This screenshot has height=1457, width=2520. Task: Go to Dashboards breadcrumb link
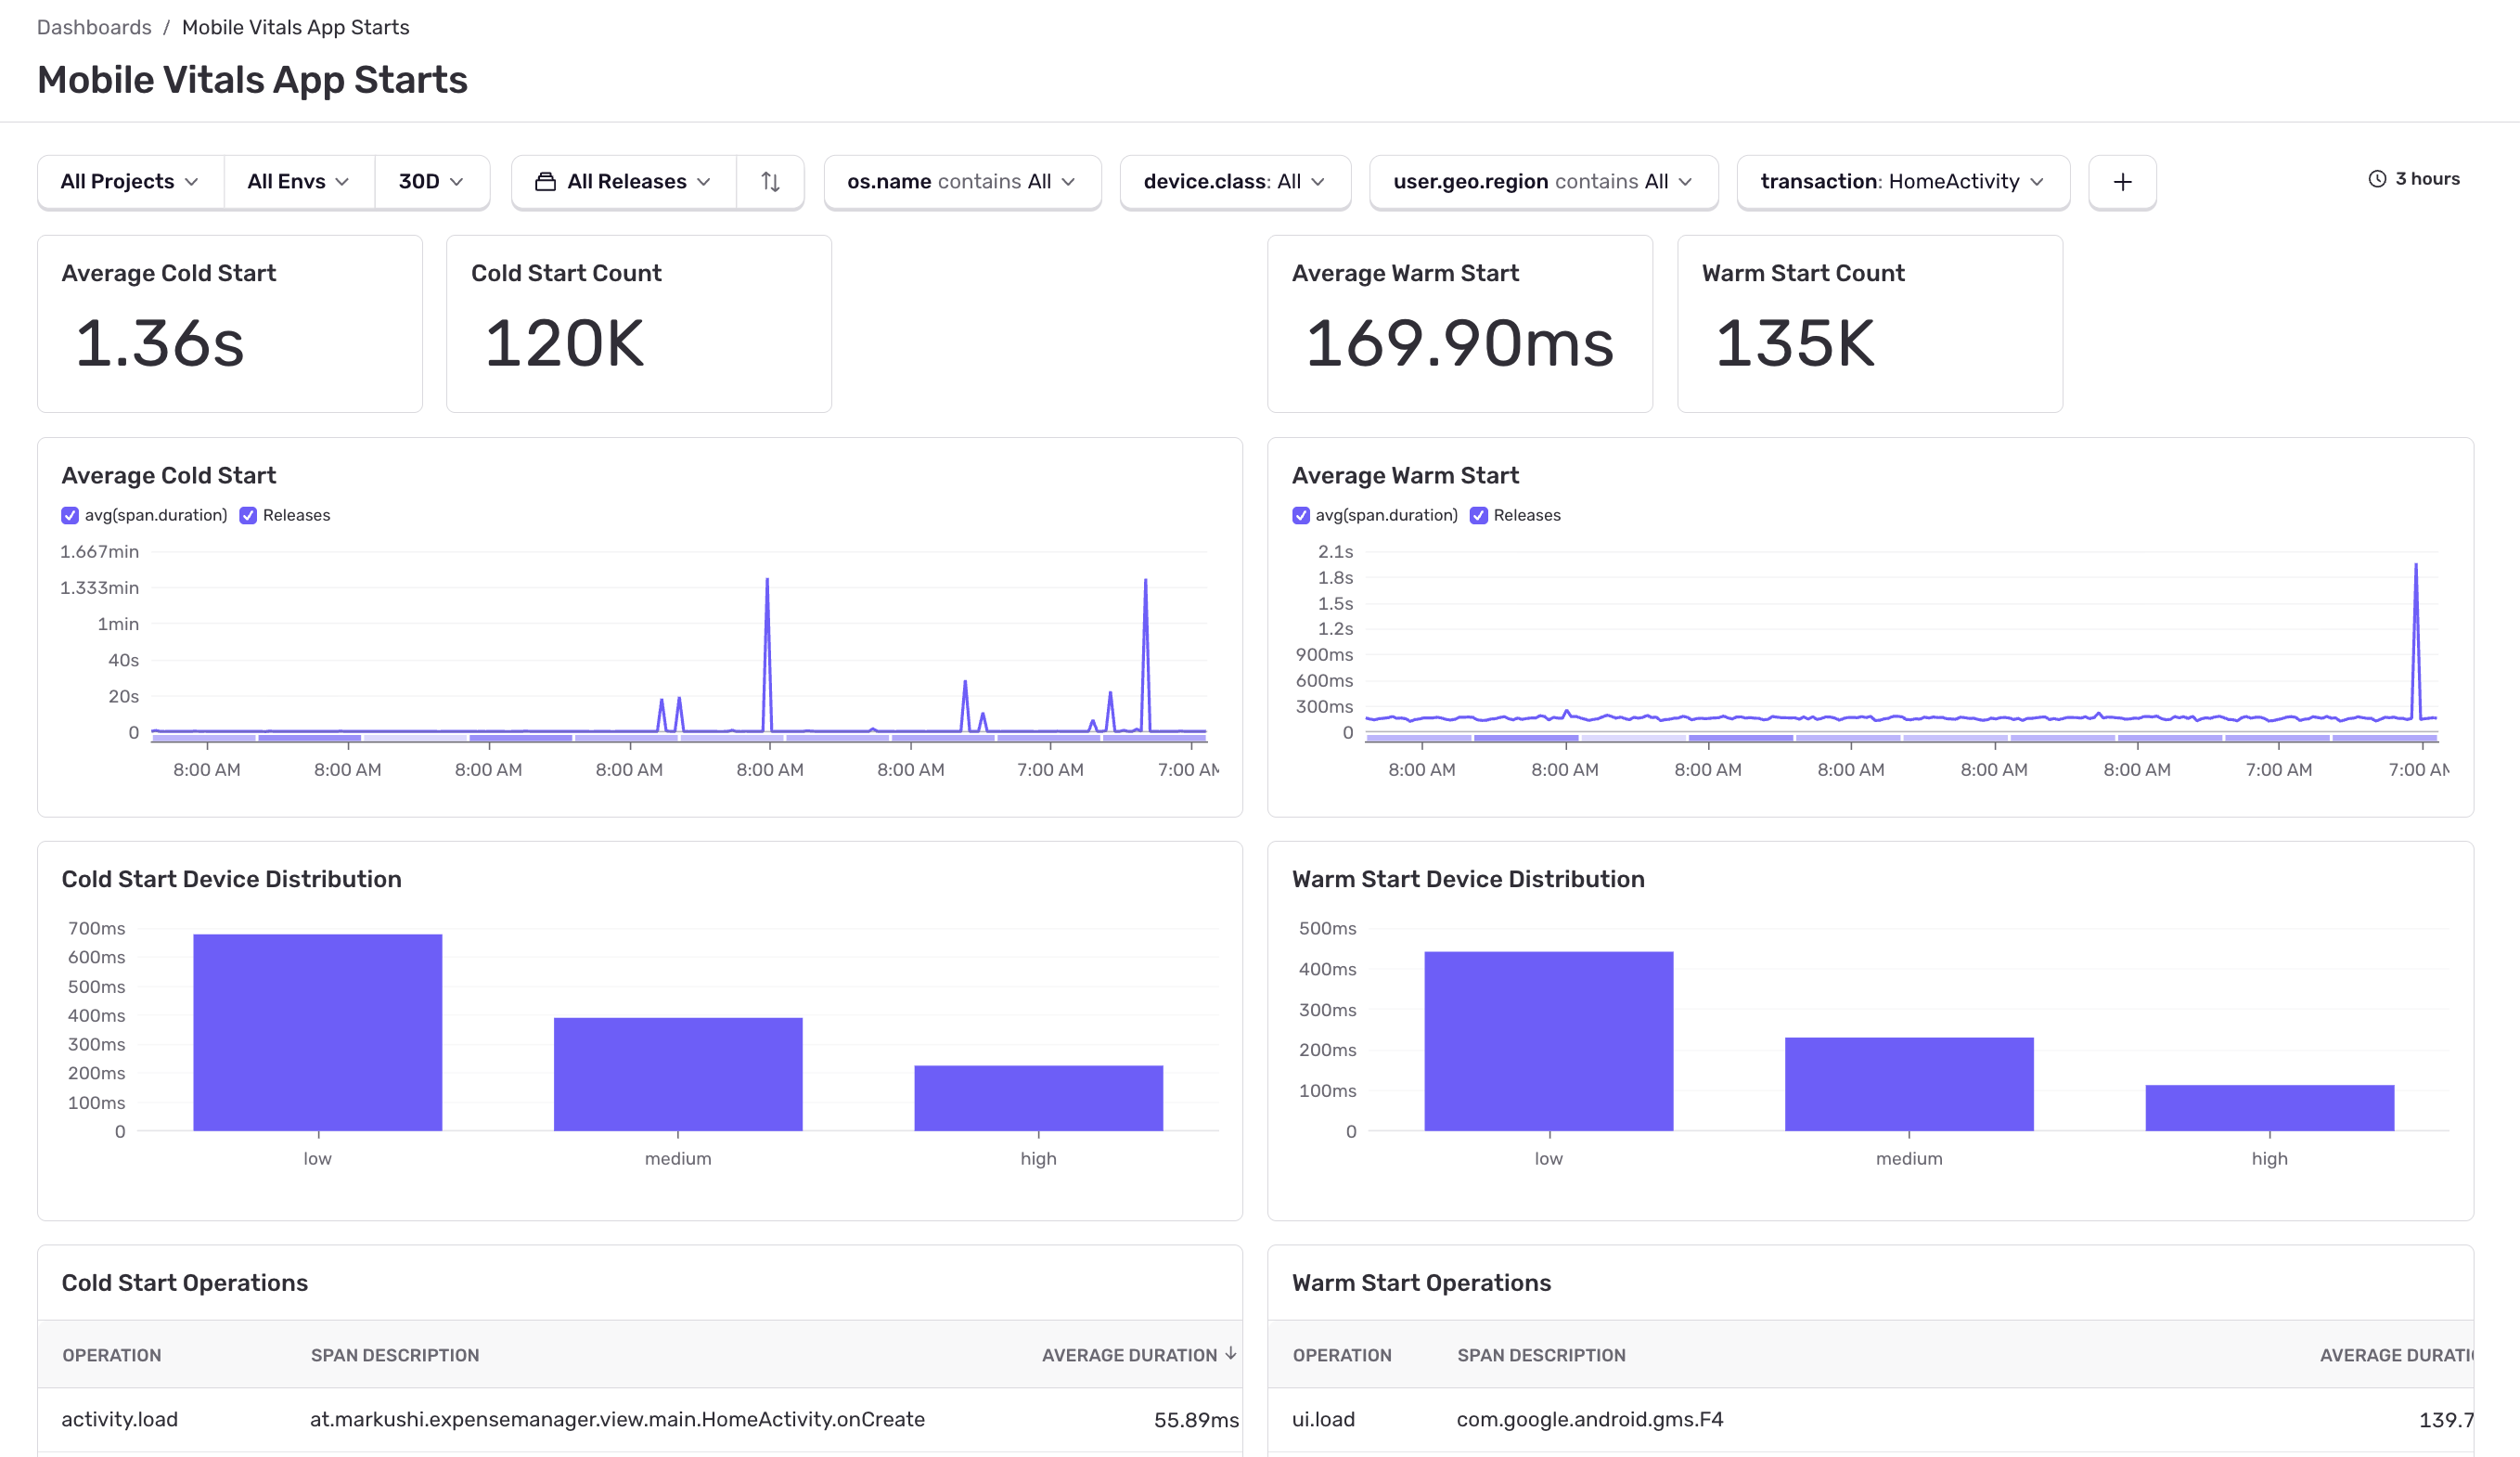(94, 27)
